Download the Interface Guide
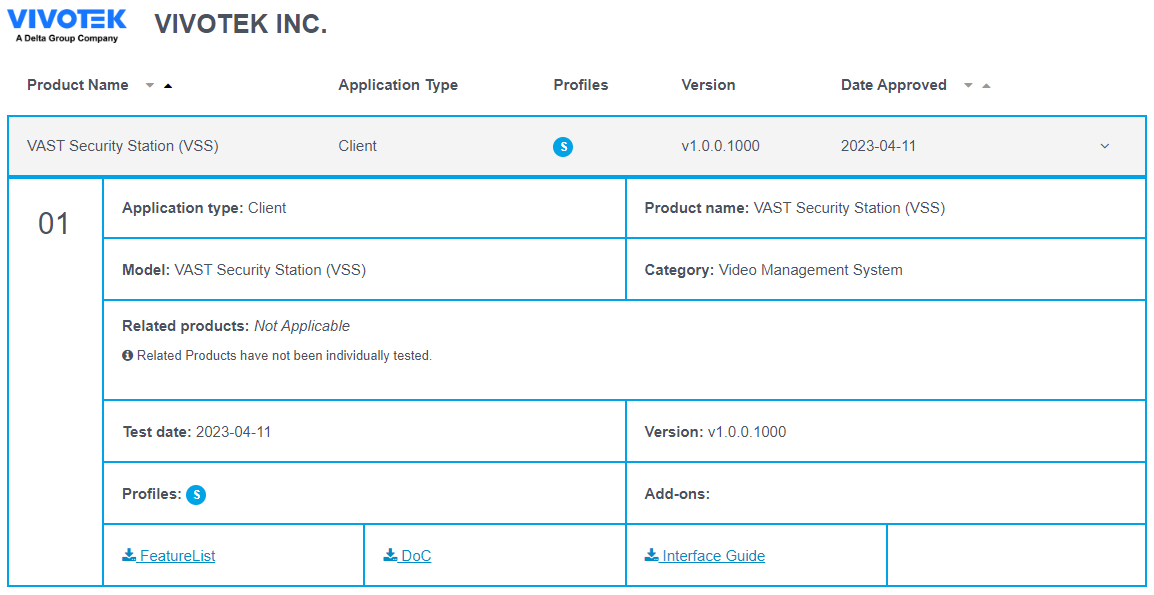This screenshot has height=595, width=1154. tap(705, 556)
